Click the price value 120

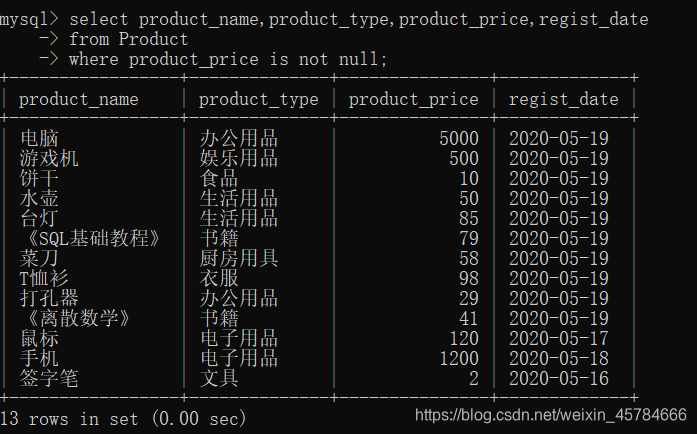pos(464,339)
